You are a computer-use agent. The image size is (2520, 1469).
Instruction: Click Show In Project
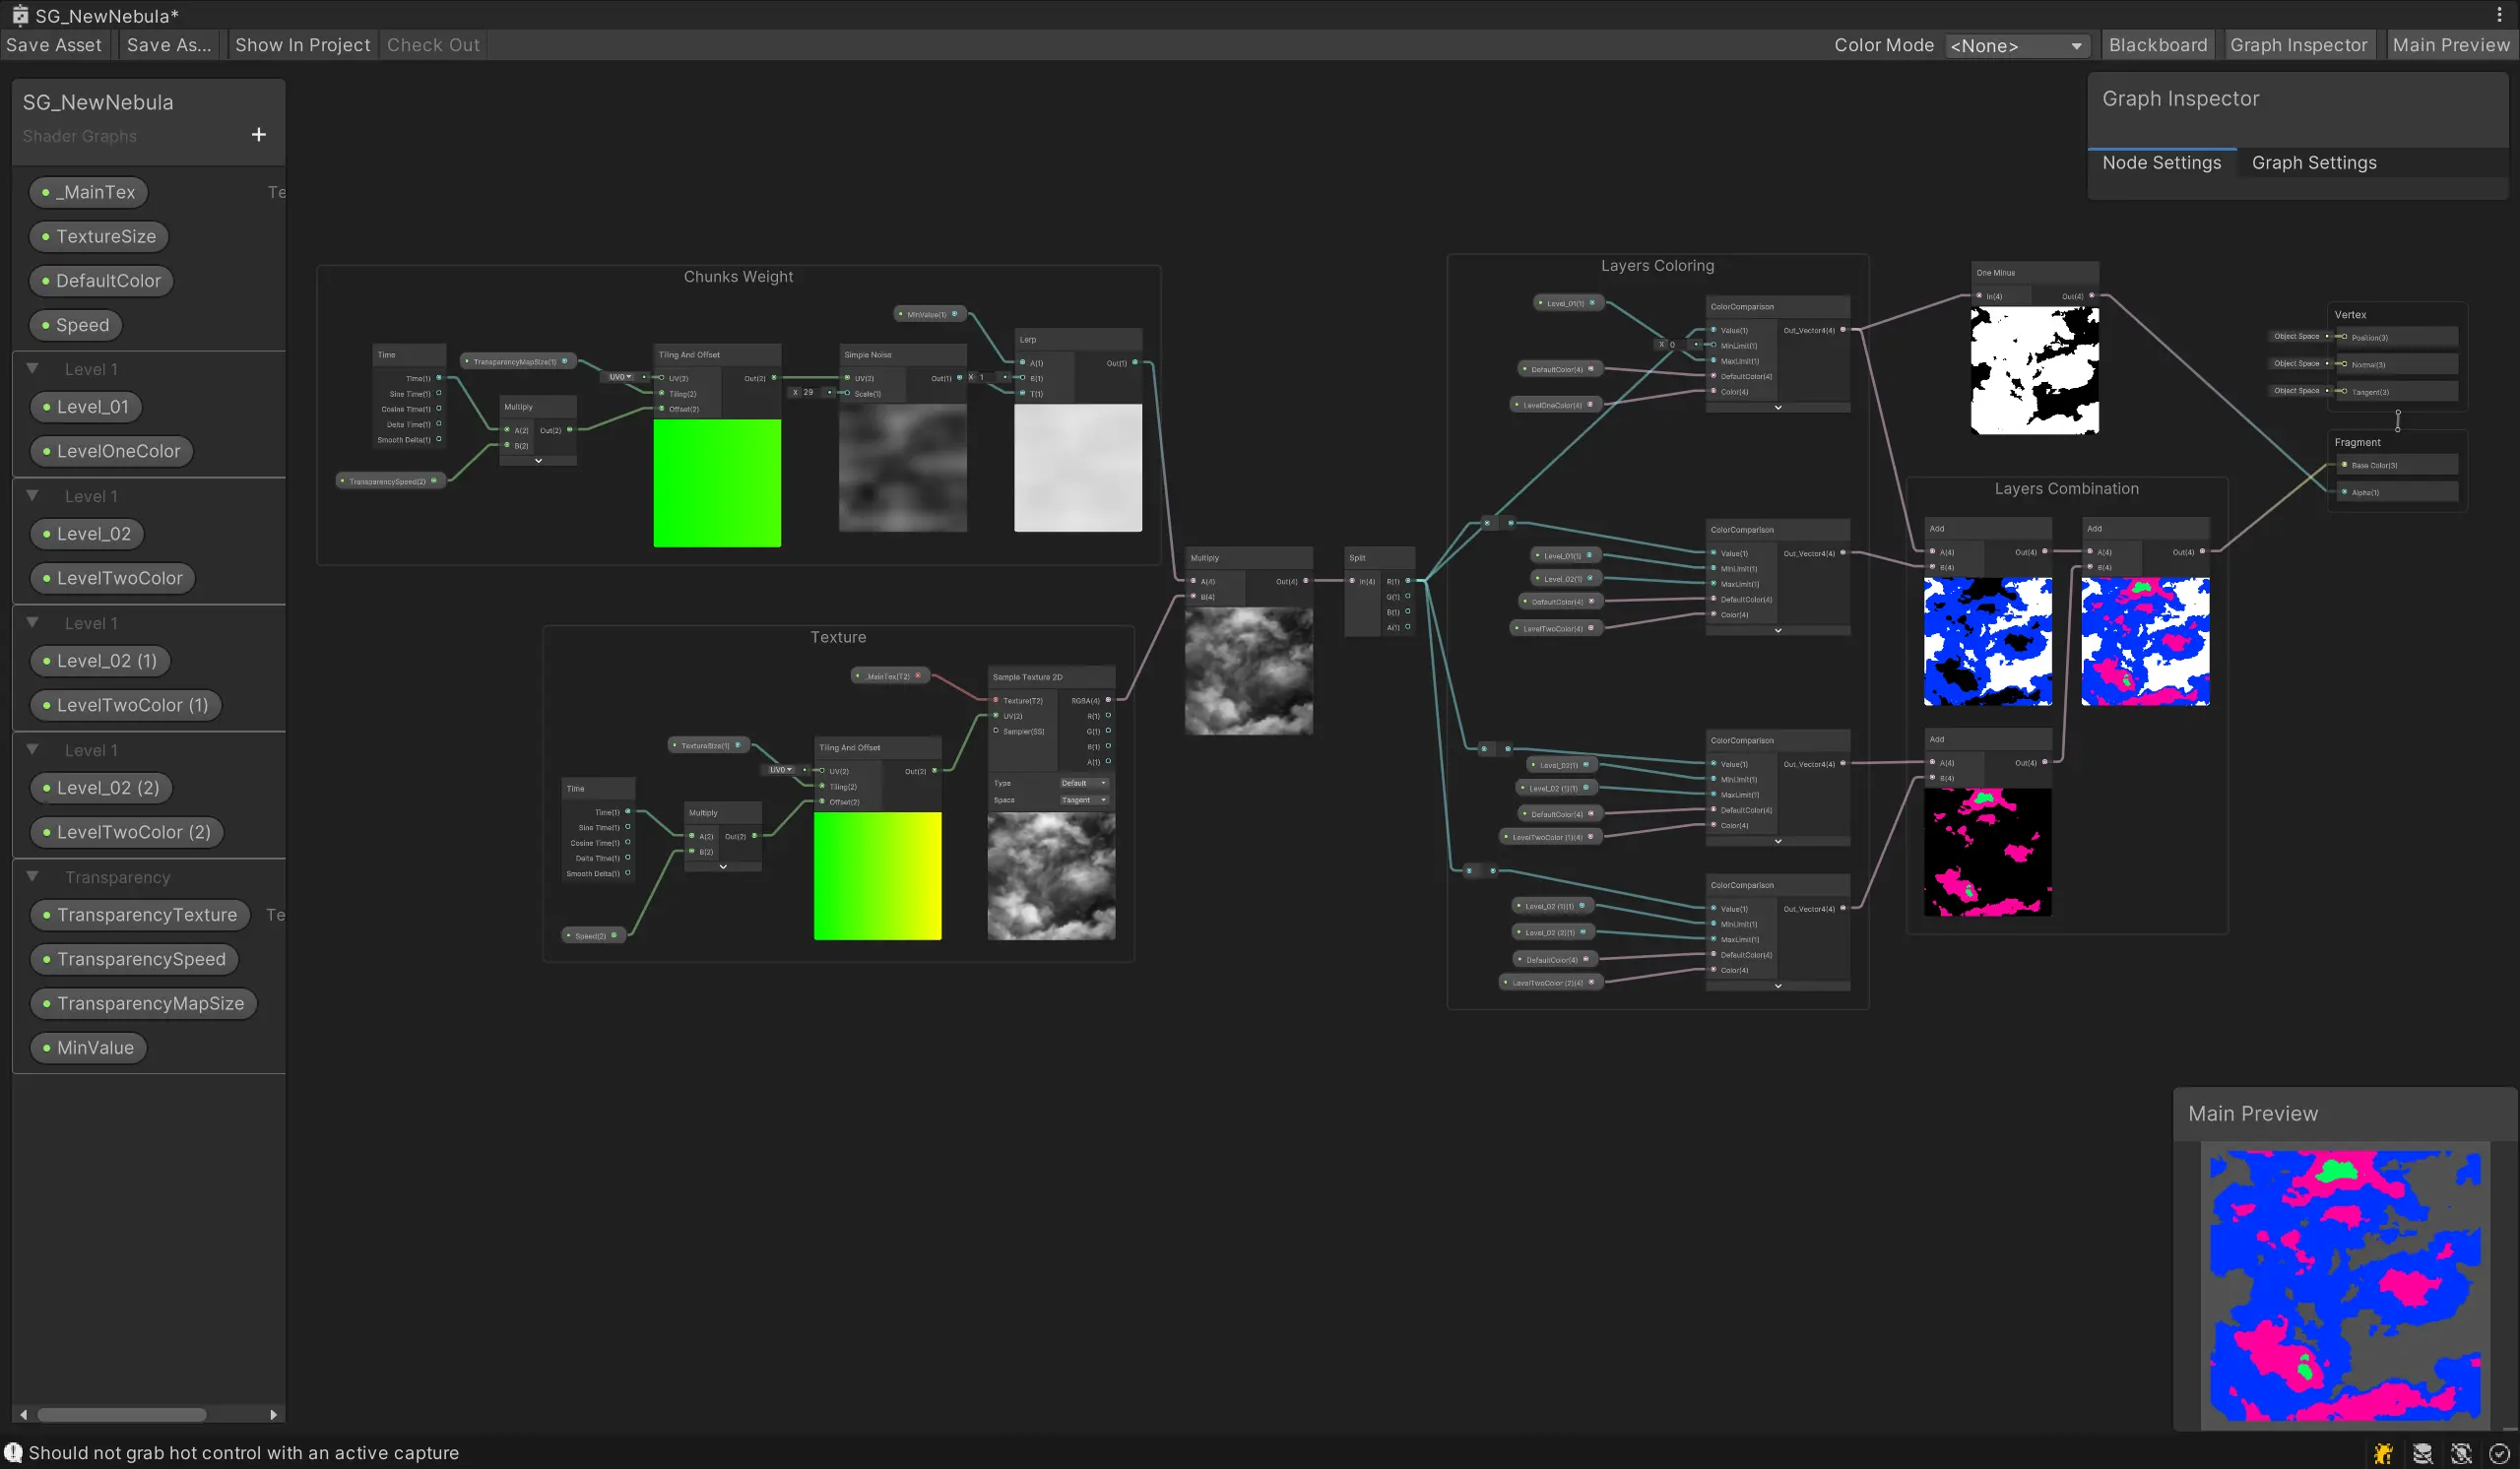click(302, 44)
